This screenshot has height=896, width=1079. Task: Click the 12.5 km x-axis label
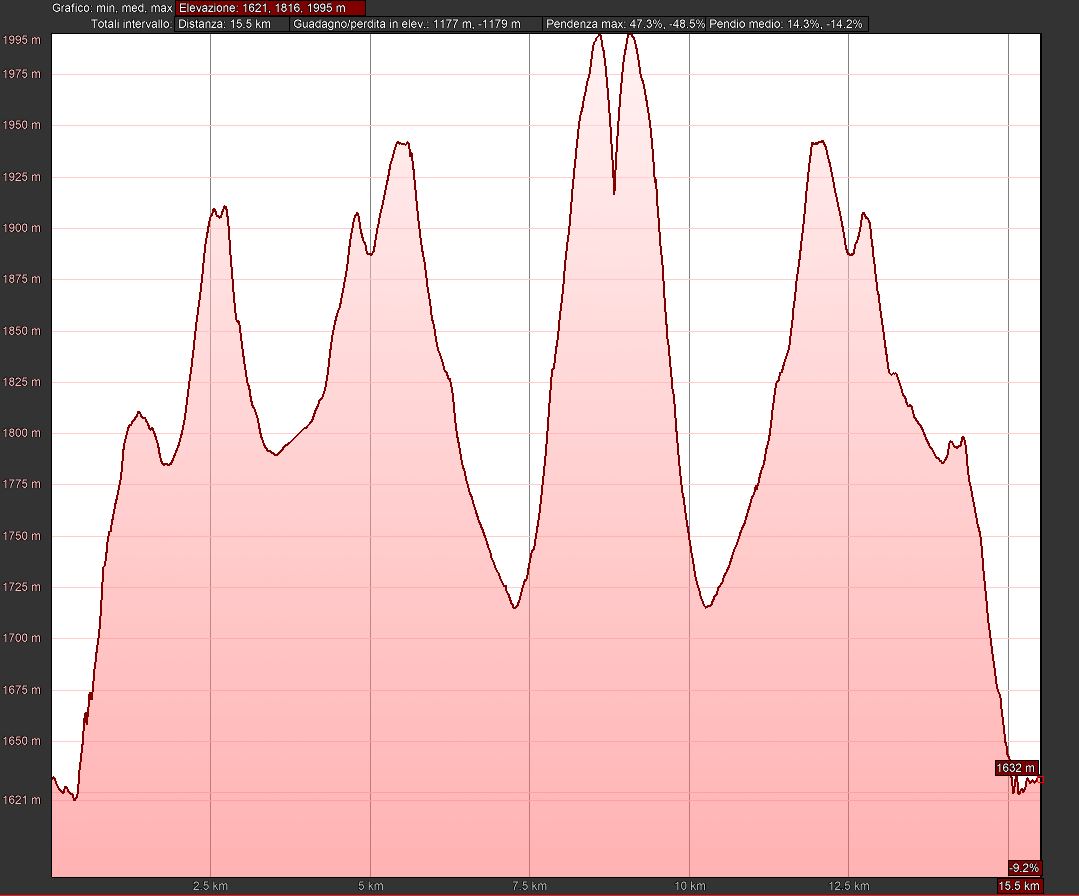(x=848, y=886)
